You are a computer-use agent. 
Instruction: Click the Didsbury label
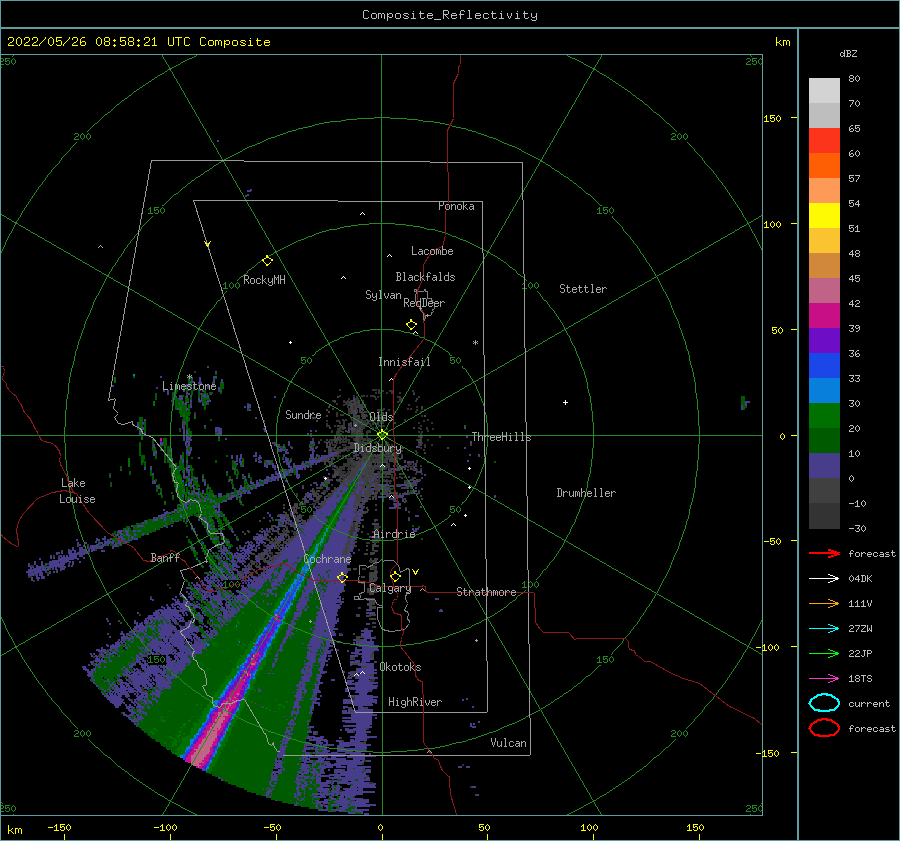pyautogui.click(x=377, y=448)
